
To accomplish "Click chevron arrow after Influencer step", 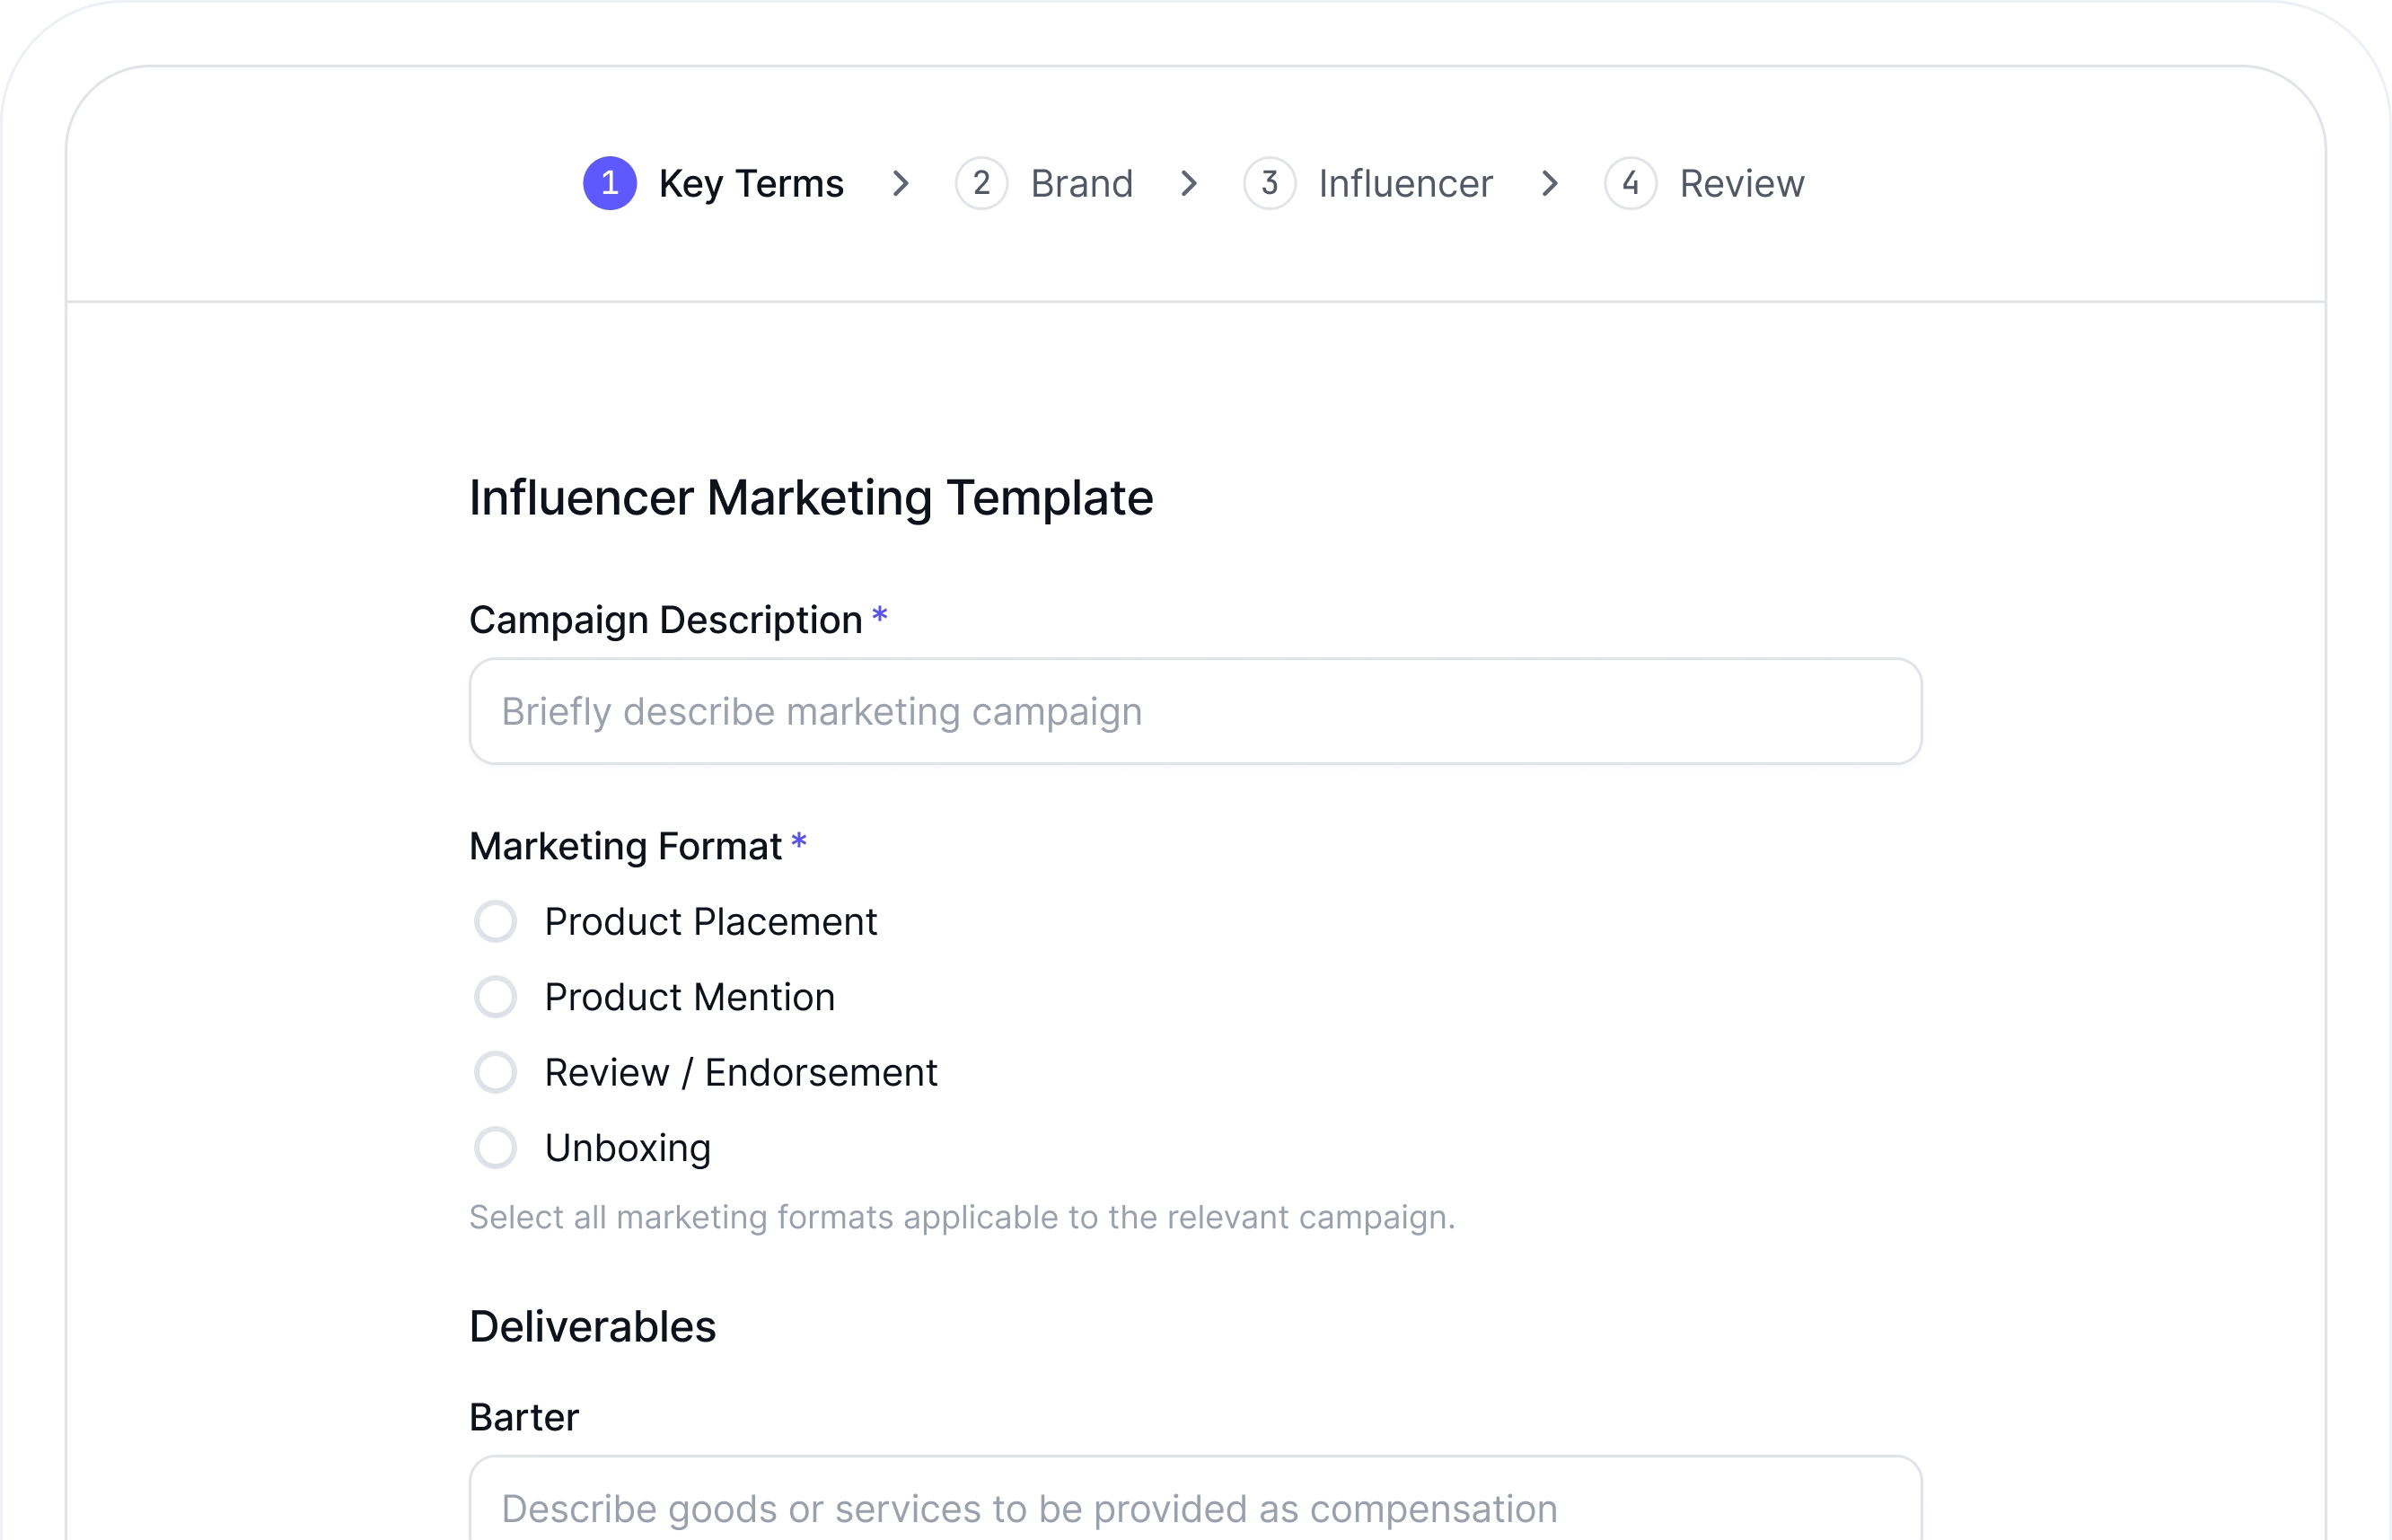I will [x=1549, y=183].
